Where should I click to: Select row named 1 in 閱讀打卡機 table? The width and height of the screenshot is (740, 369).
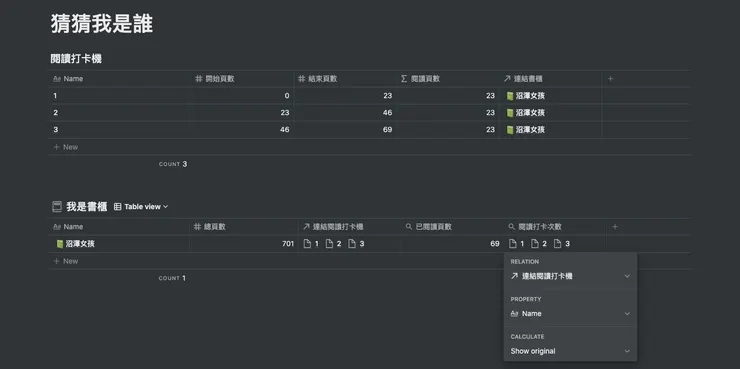tap(119, 96)
